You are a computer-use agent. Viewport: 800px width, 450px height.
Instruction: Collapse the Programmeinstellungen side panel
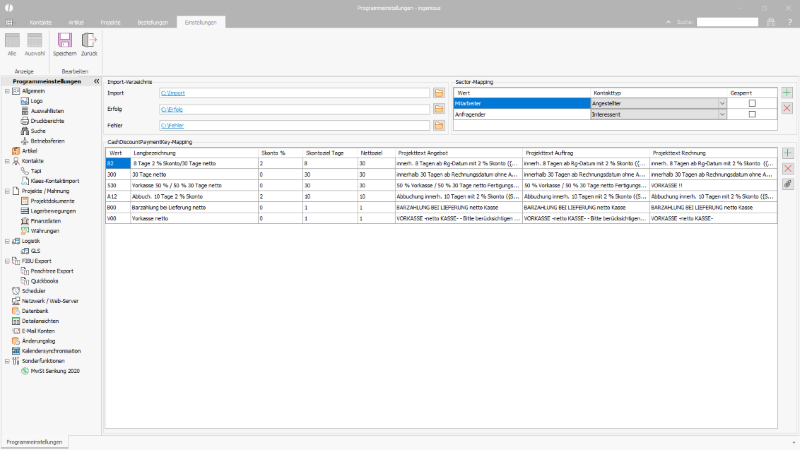[96, 81]
